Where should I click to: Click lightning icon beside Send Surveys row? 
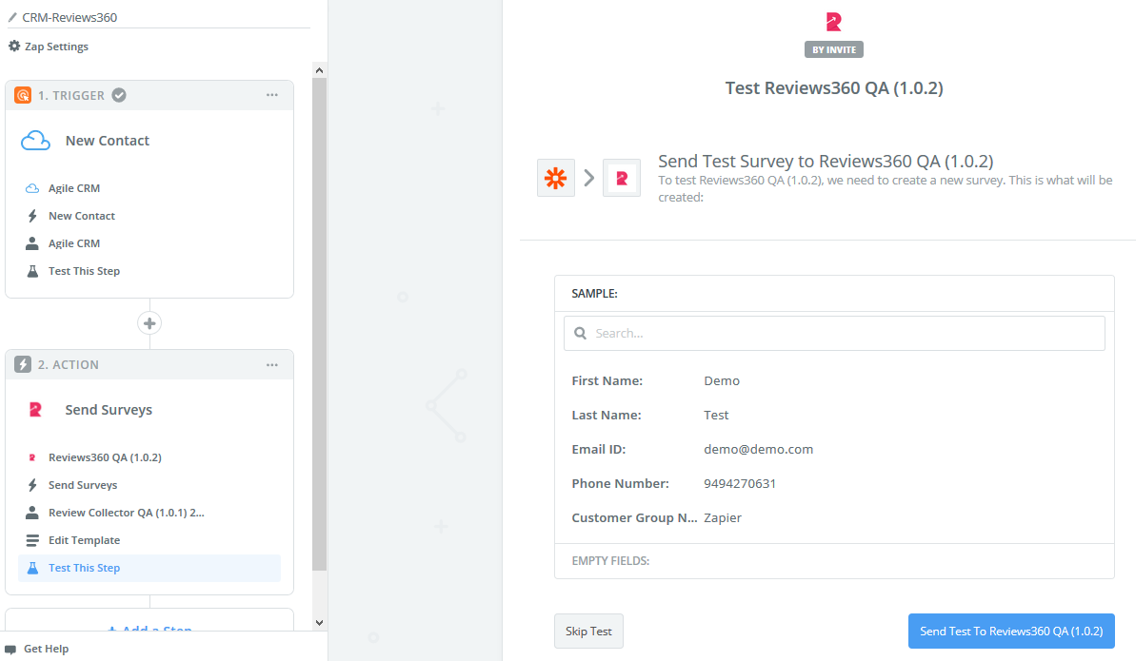pos(32,485)
